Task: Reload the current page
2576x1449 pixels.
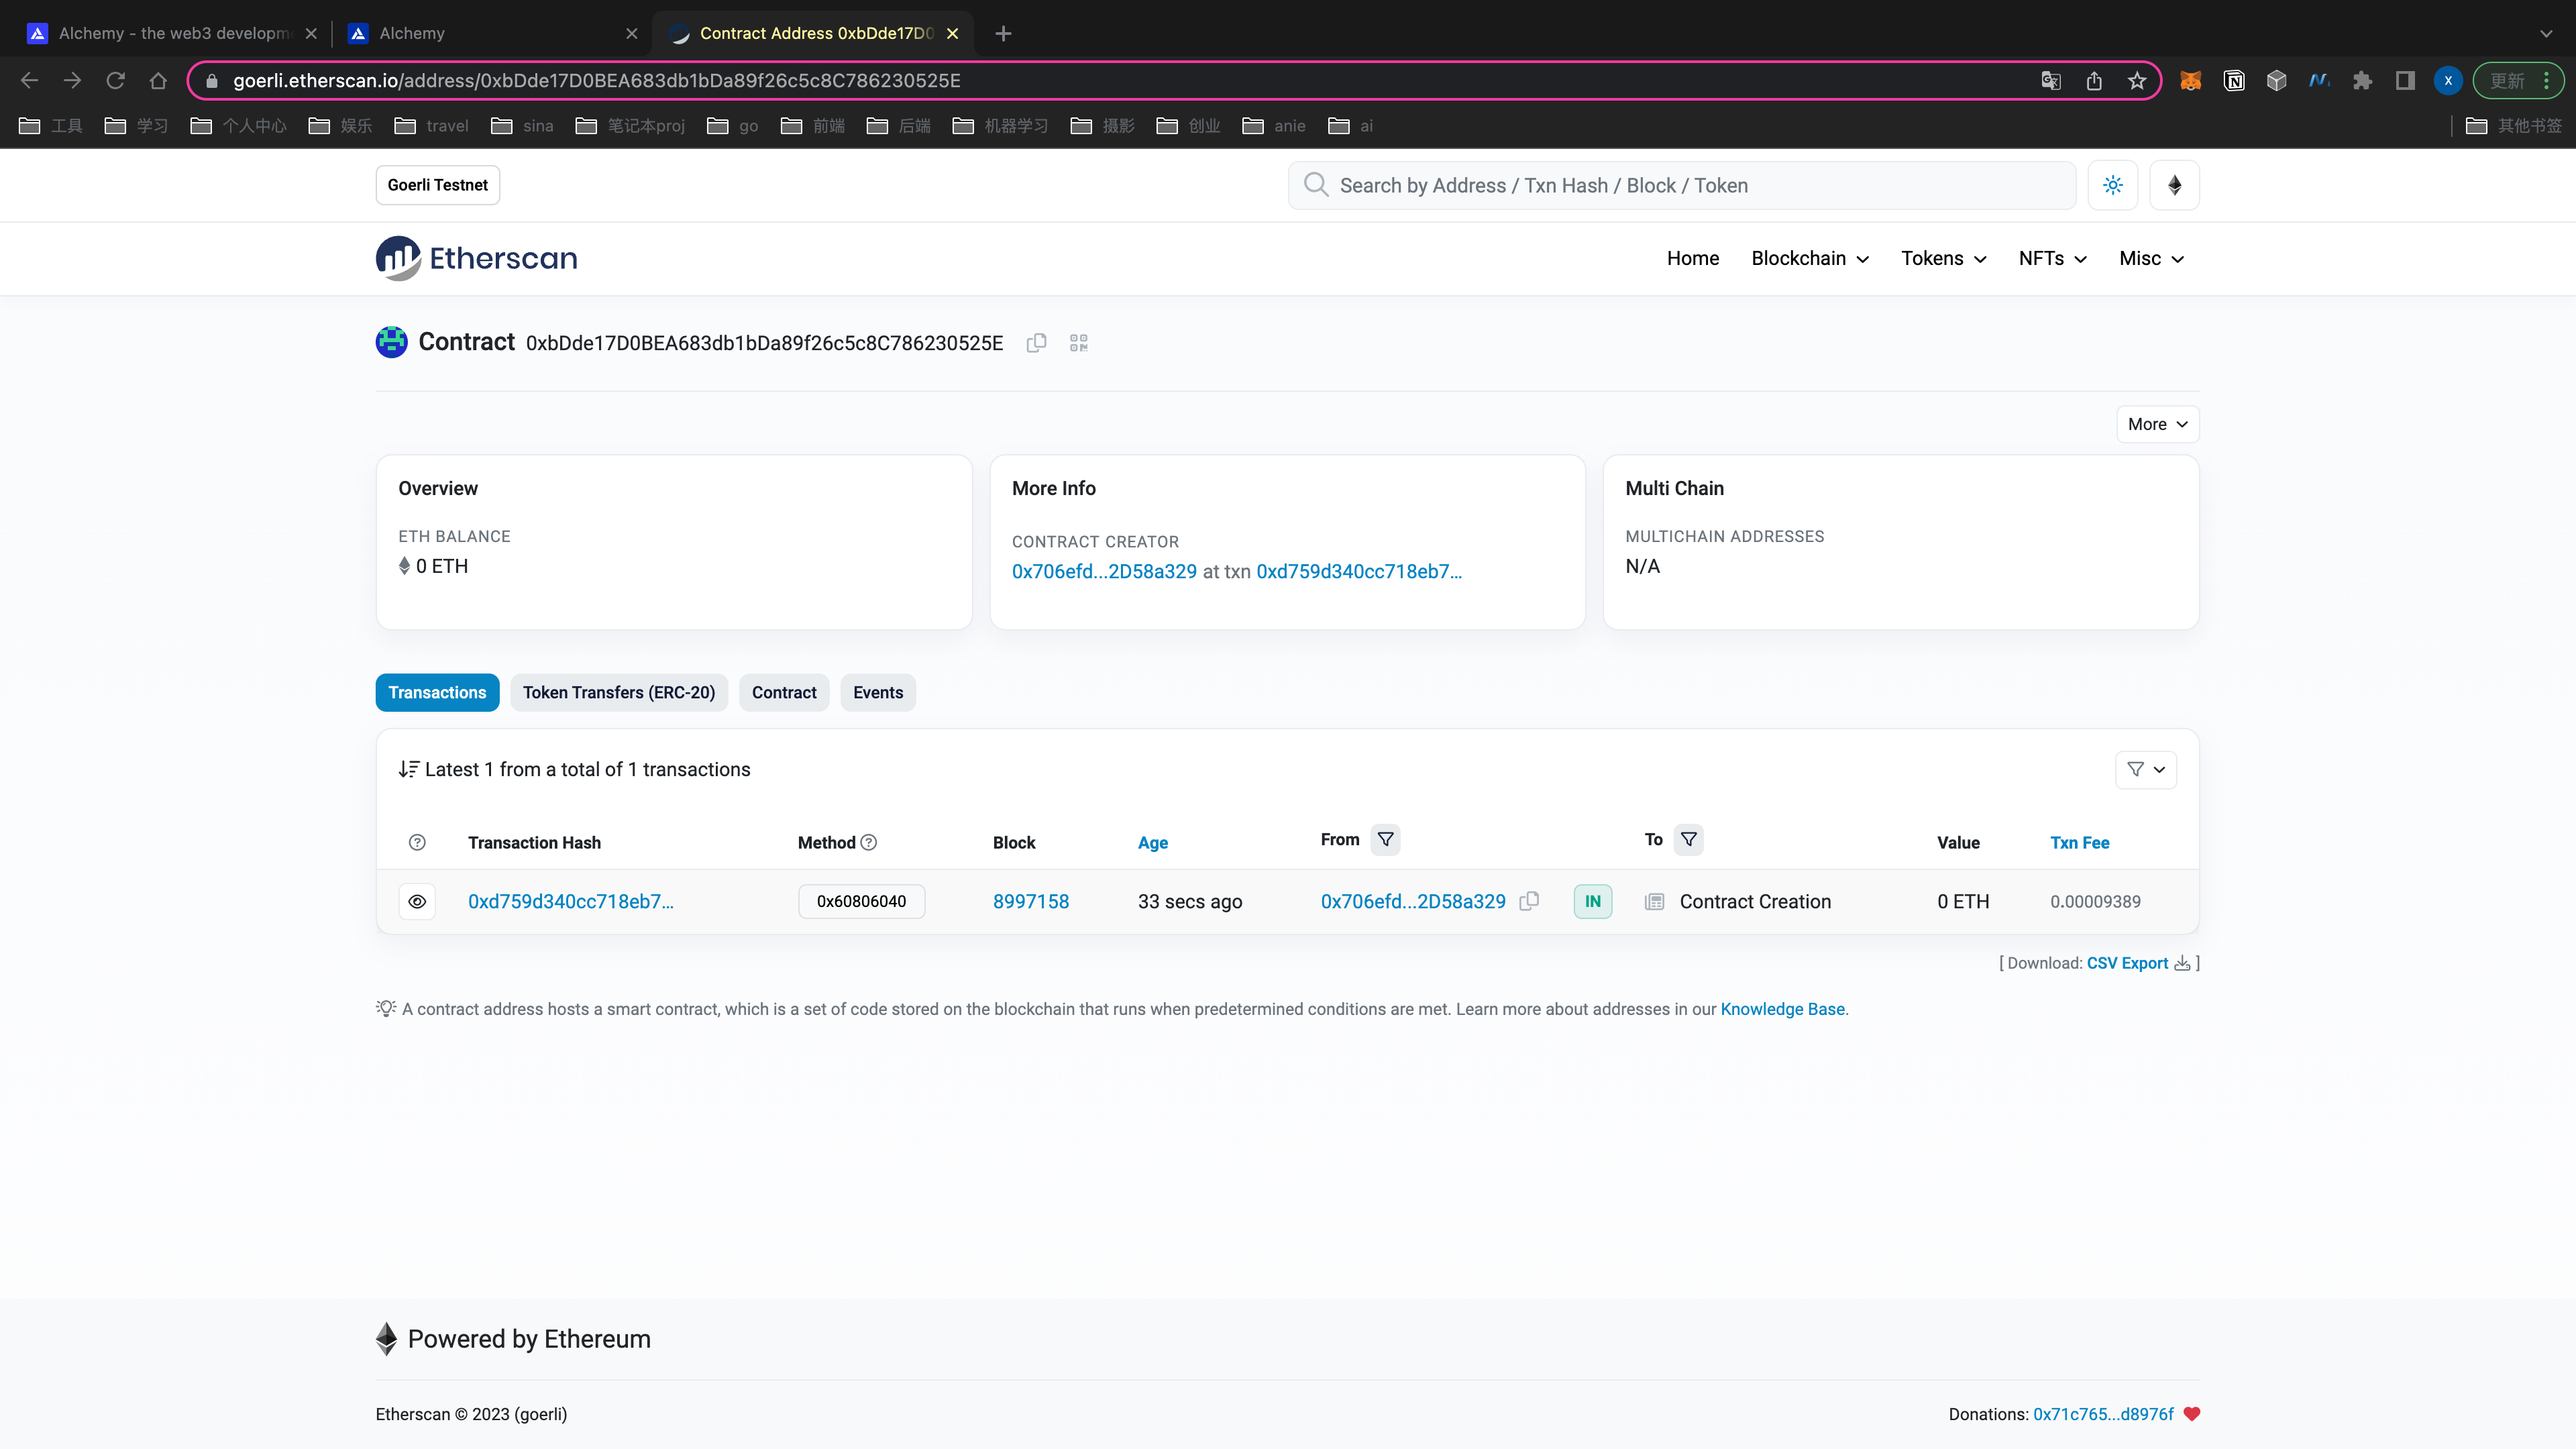Action: click(x=116, y=80)
